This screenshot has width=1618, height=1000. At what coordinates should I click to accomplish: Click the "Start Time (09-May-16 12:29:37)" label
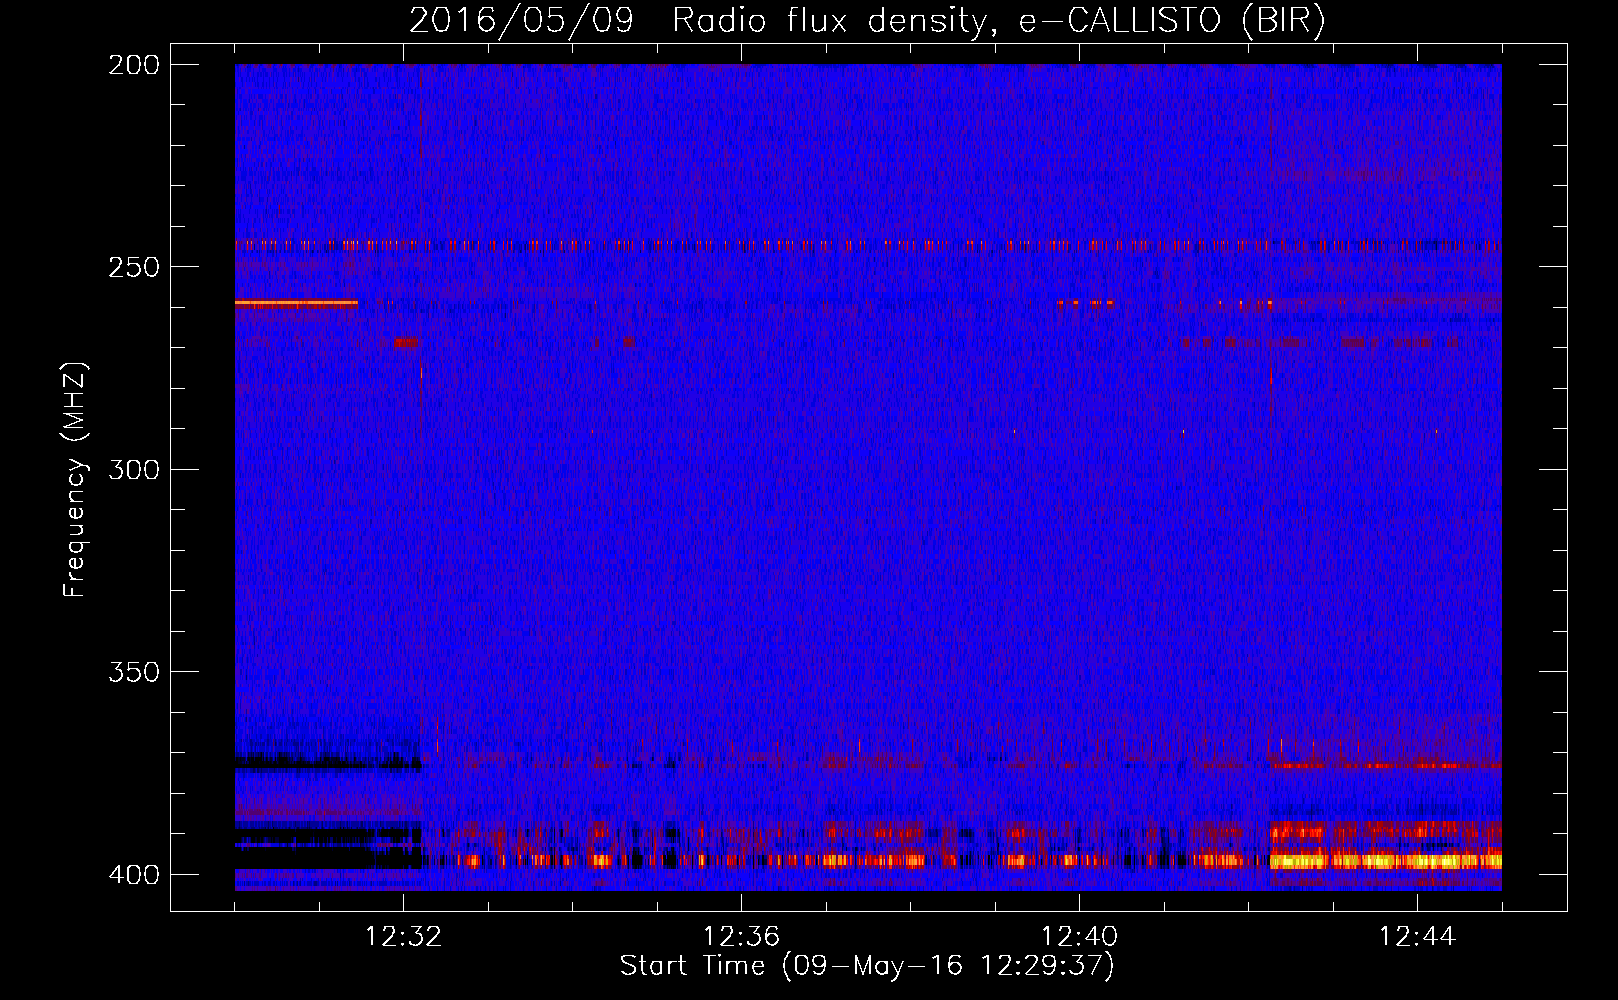click(866, 966)
